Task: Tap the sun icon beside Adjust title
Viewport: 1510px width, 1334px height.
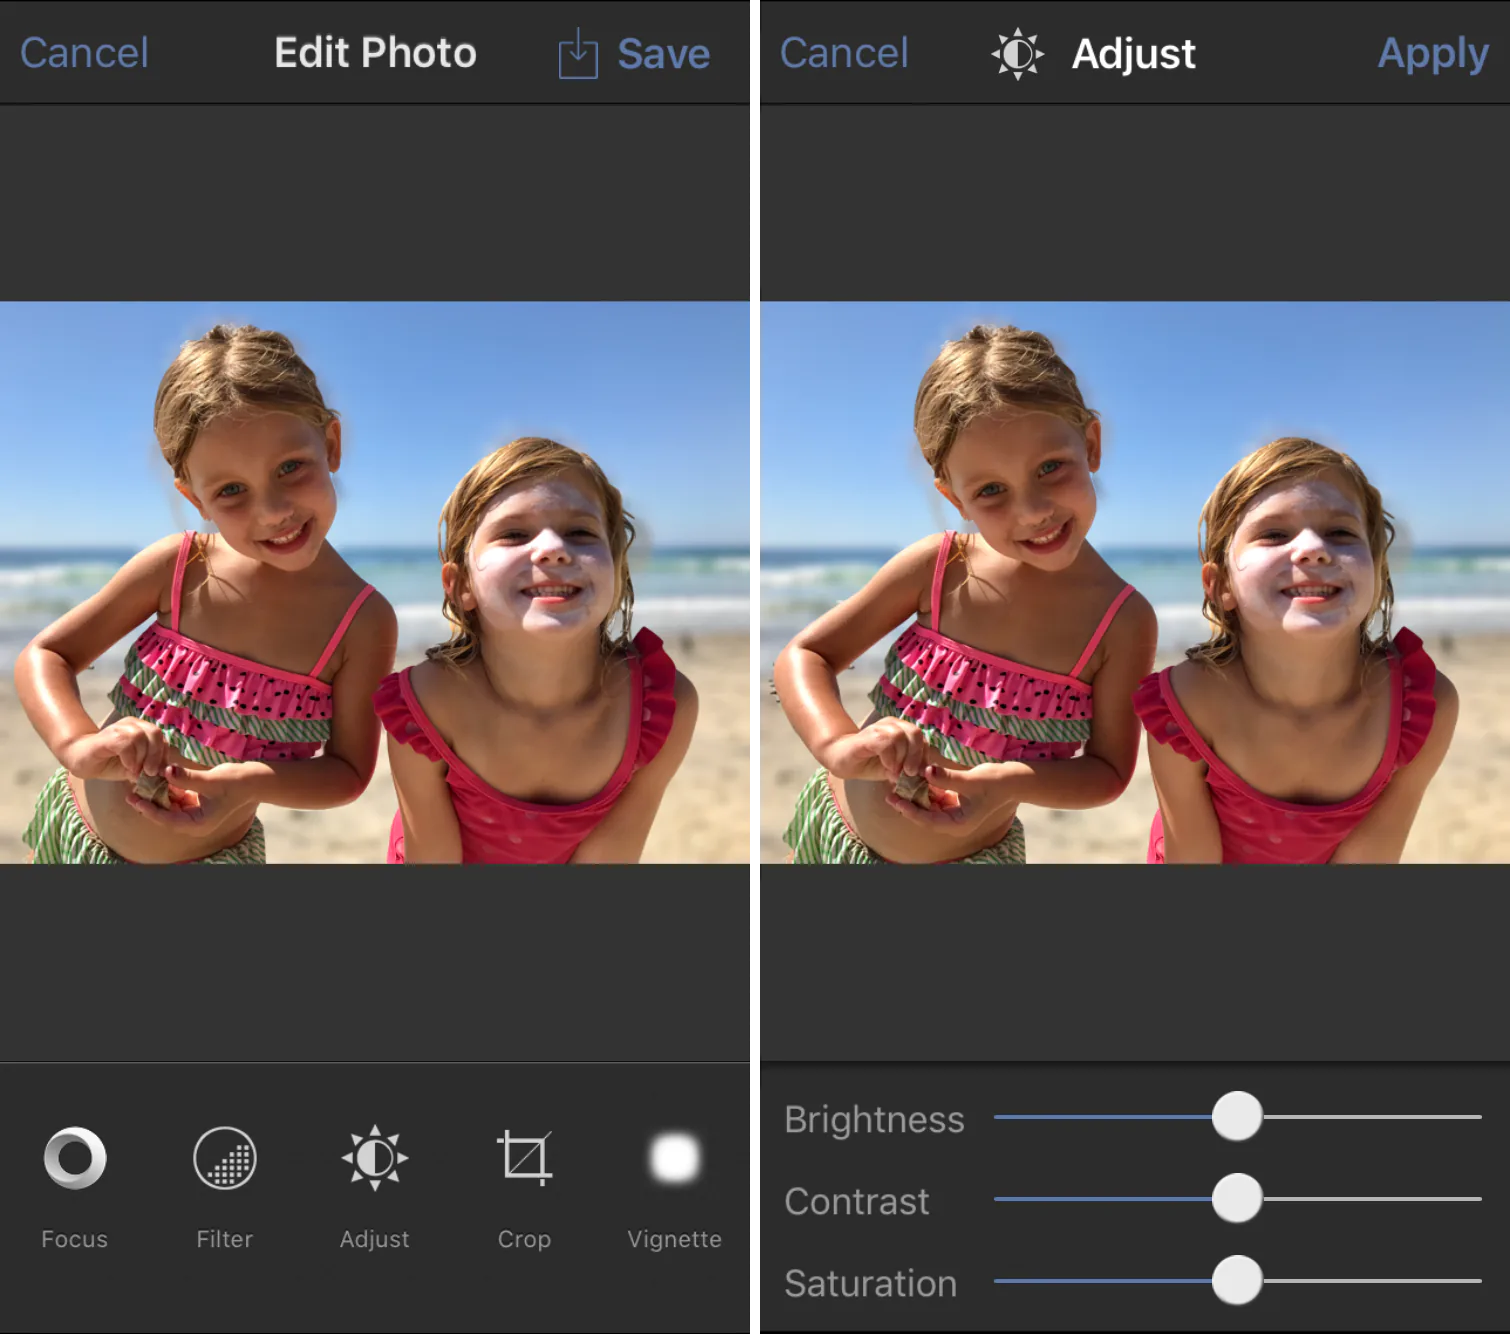Action: point(1018,54)
